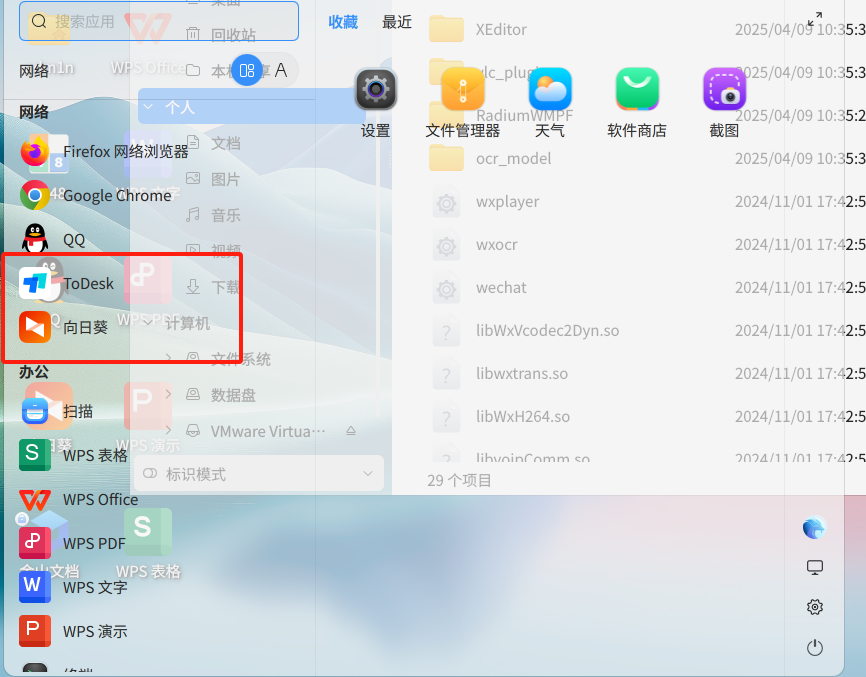Click the monitor icon in launcher sidebar
This screenshot has width=866, height=677.
815,567
